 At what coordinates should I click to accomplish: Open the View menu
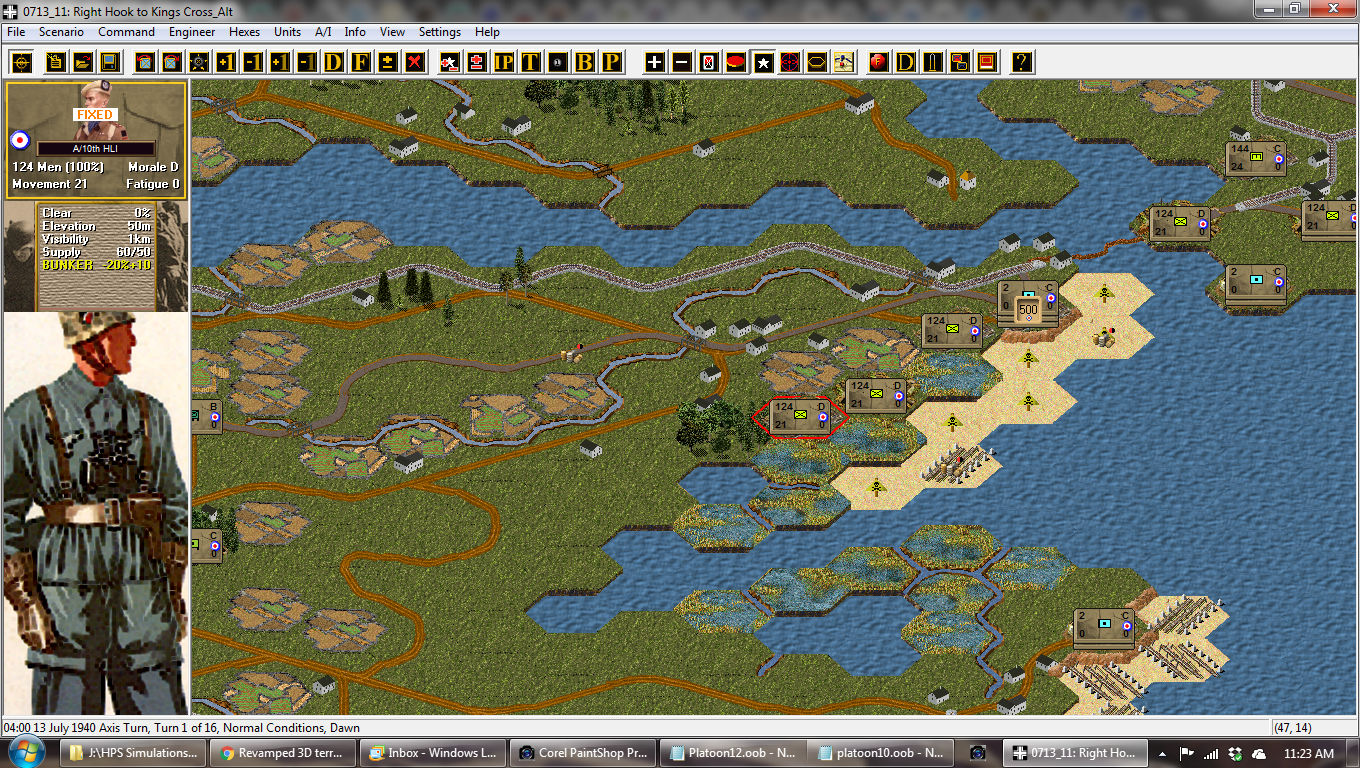click(393, 32)
